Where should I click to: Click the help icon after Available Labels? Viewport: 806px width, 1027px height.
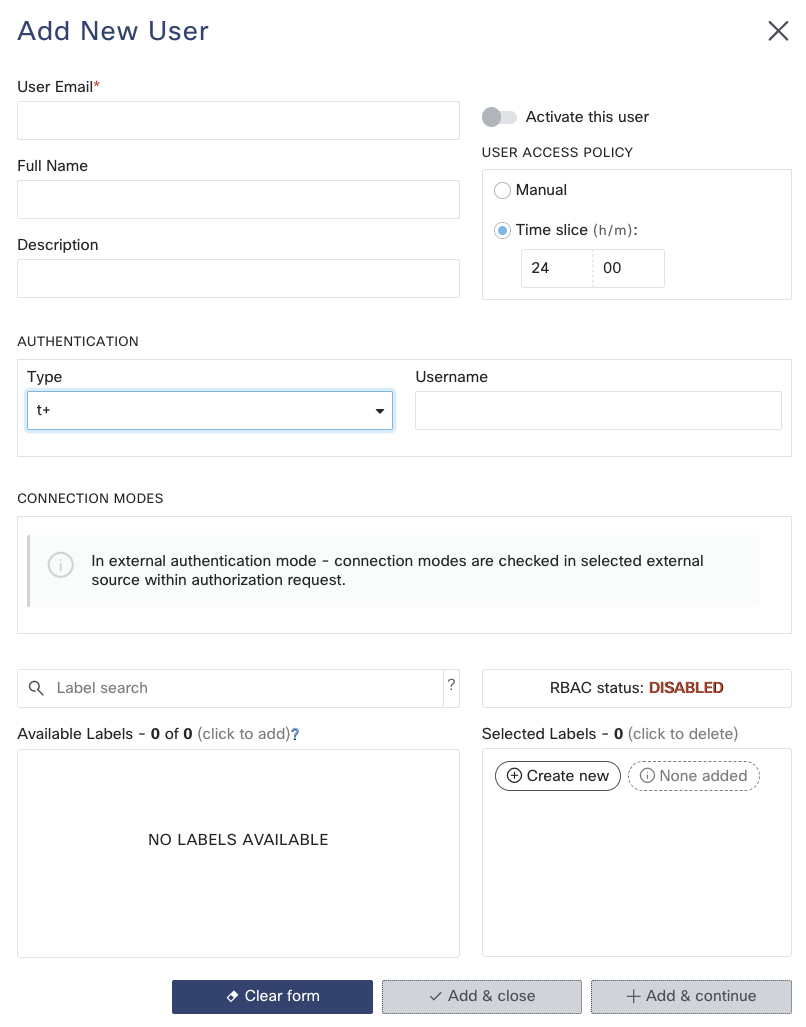295,734
